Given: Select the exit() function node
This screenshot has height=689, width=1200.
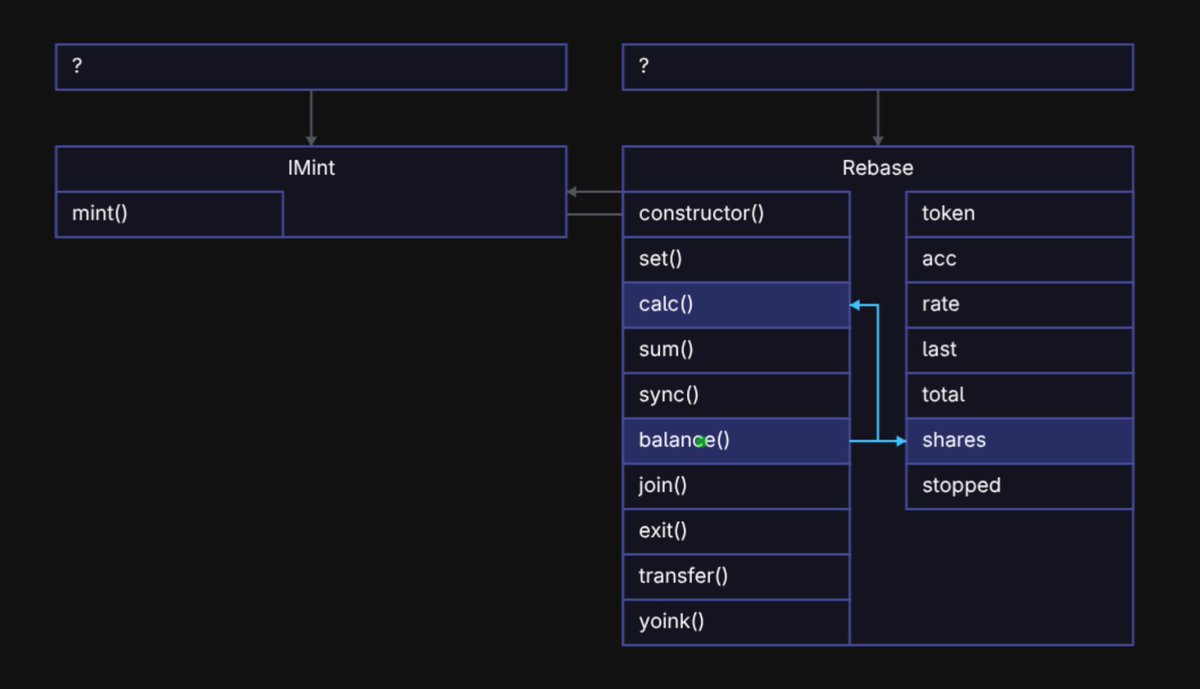Looking at the screenshot, I should tap(736, 531).
